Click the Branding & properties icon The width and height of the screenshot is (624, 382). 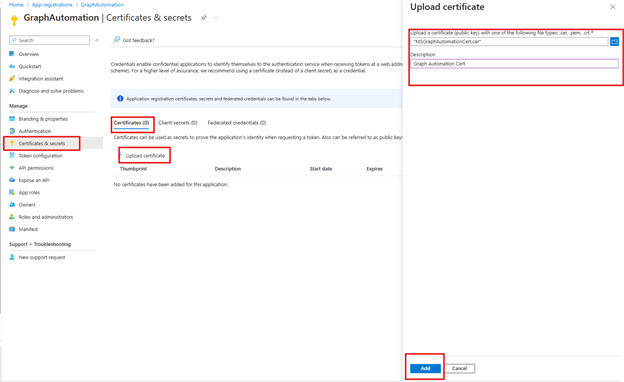tap(12, 119)
